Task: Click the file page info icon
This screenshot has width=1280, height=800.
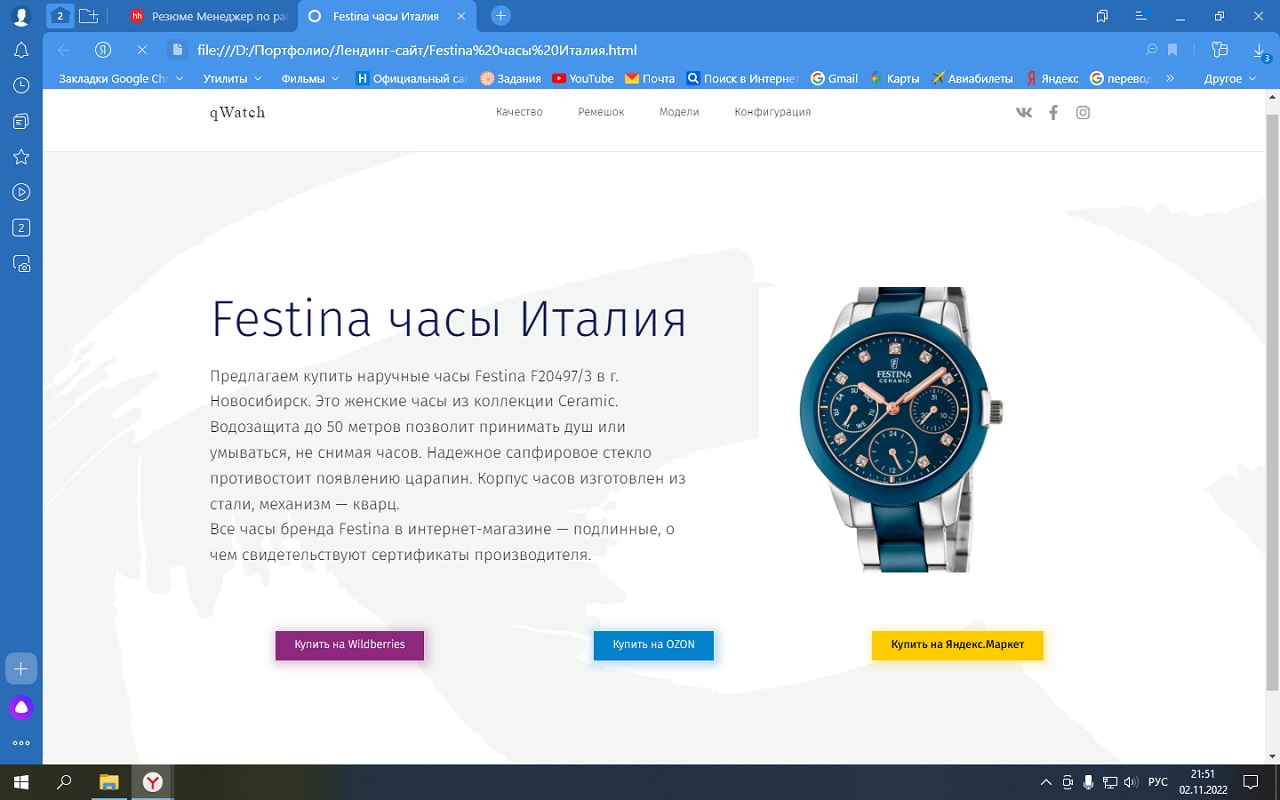Action: (x=178, y=50)
